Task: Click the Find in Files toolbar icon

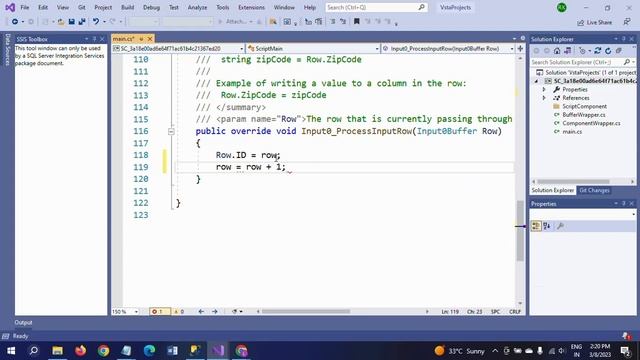Action: [x=273, y=22]
